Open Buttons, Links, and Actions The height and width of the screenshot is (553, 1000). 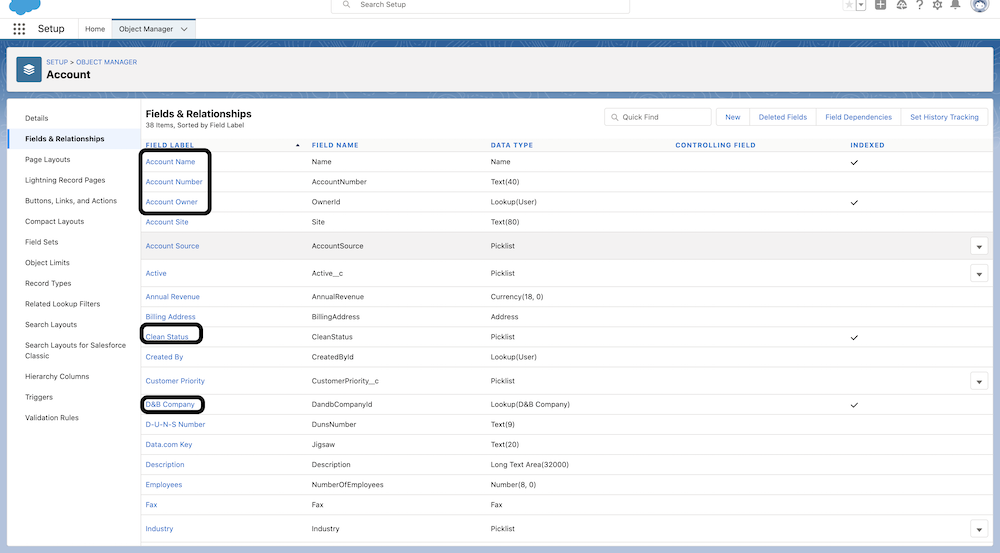[71, 200]
